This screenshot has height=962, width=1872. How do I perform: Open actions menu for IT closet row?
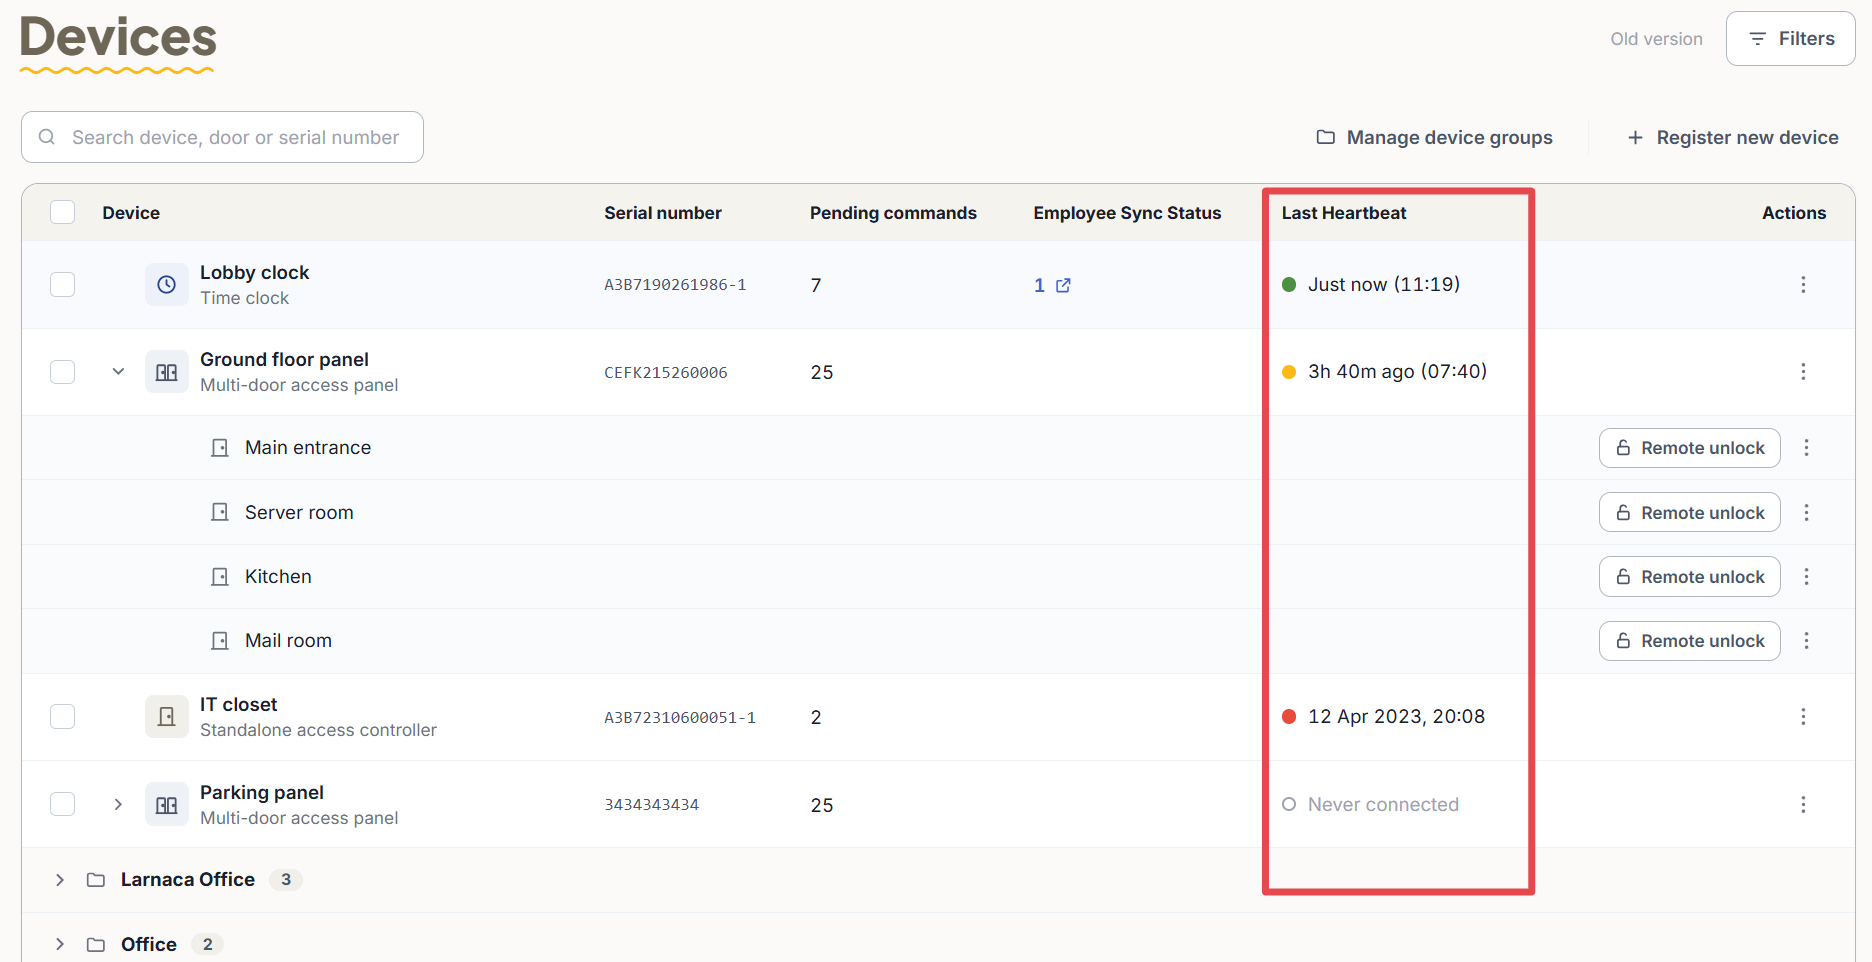tap(1803, 717)
